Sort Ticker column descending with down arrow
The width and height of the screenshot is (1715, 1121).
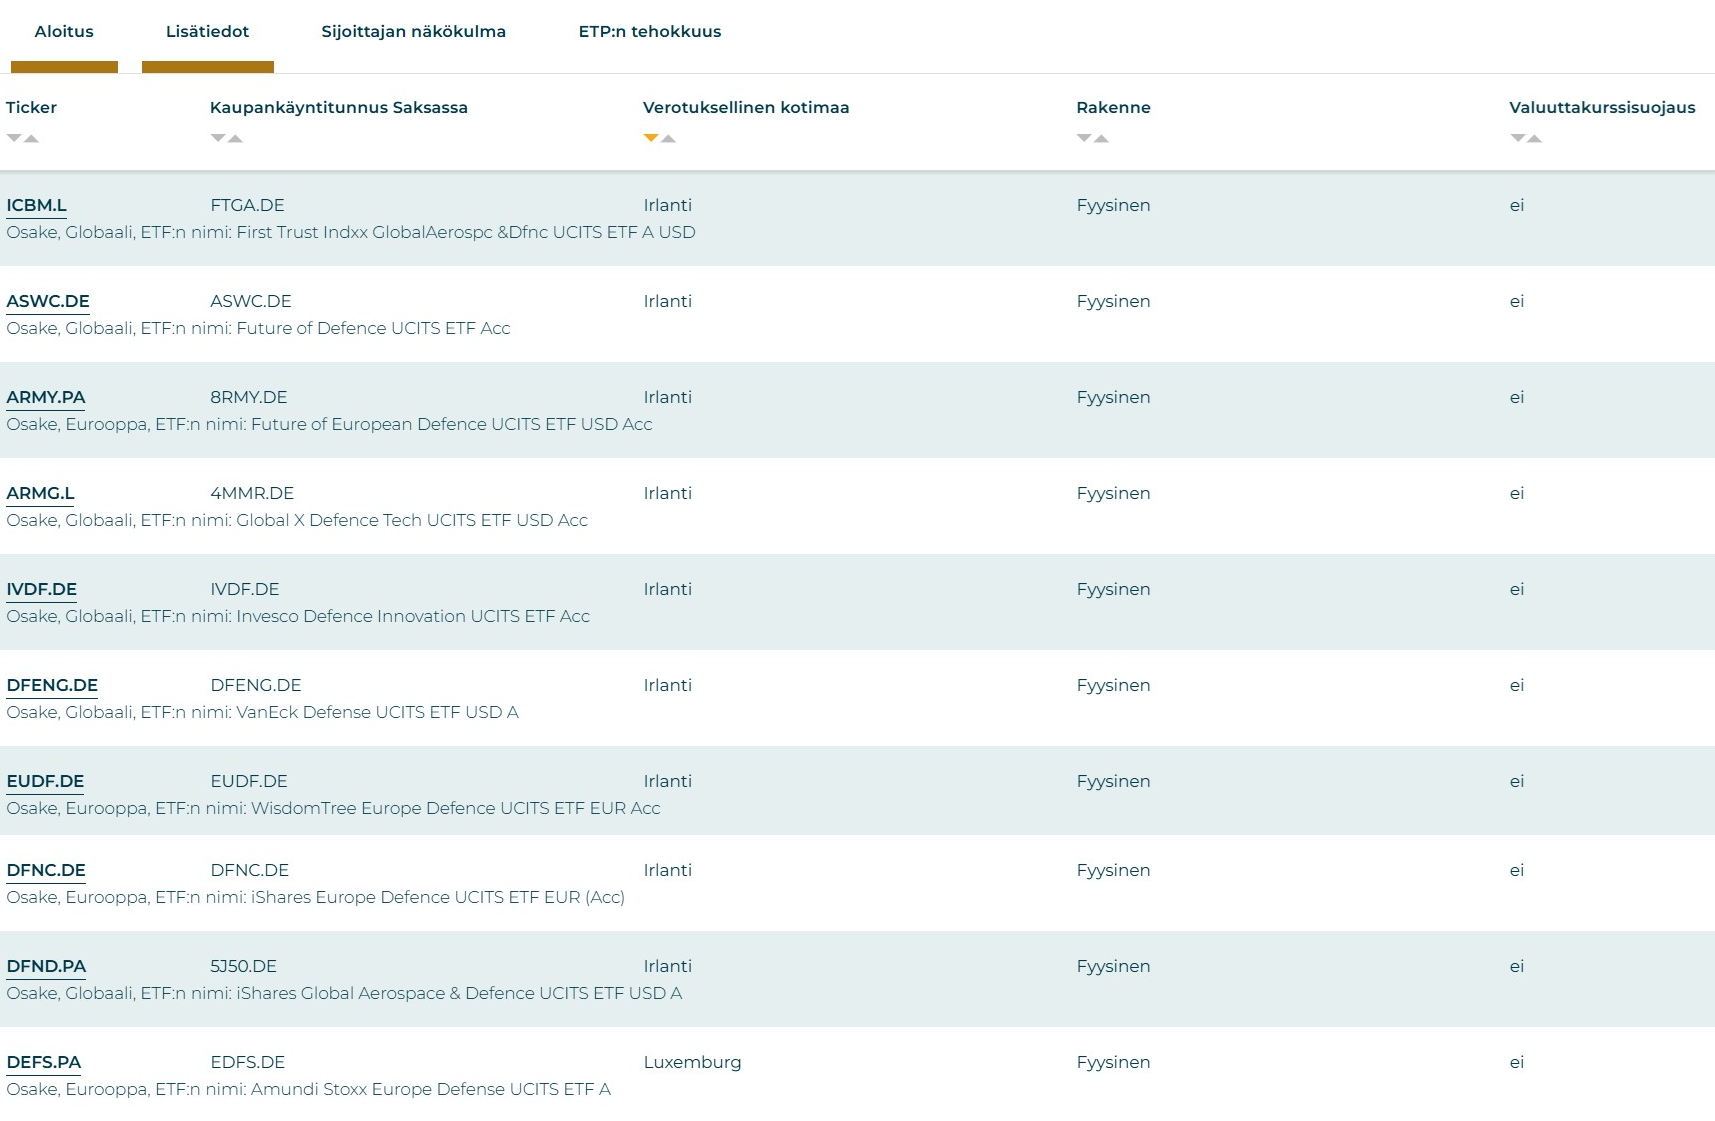[x=14, y=138]
